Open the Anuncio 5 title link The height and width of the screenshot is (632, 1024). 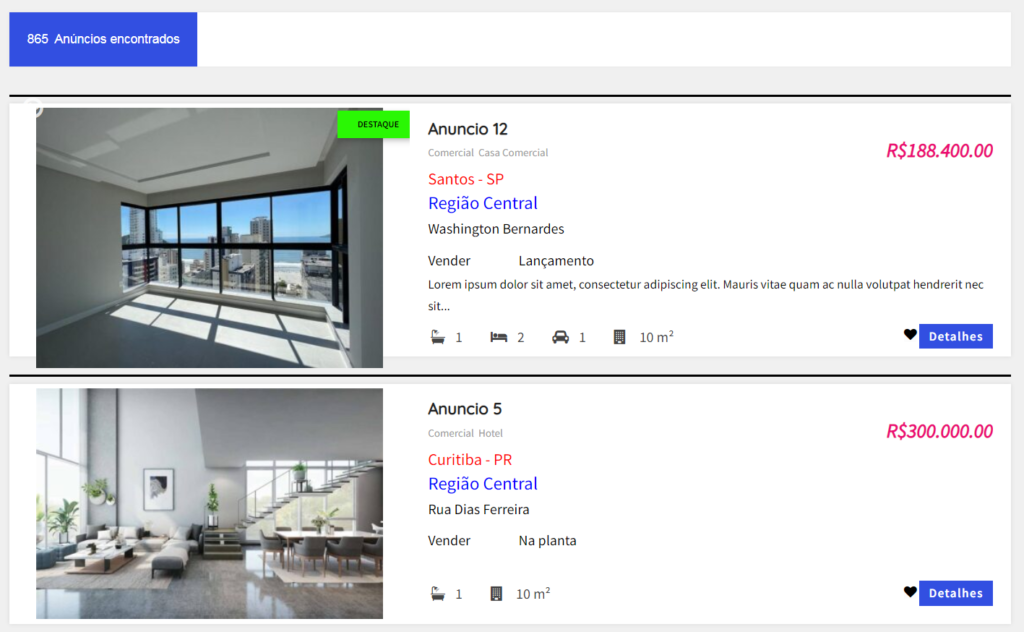coord(464,409)
